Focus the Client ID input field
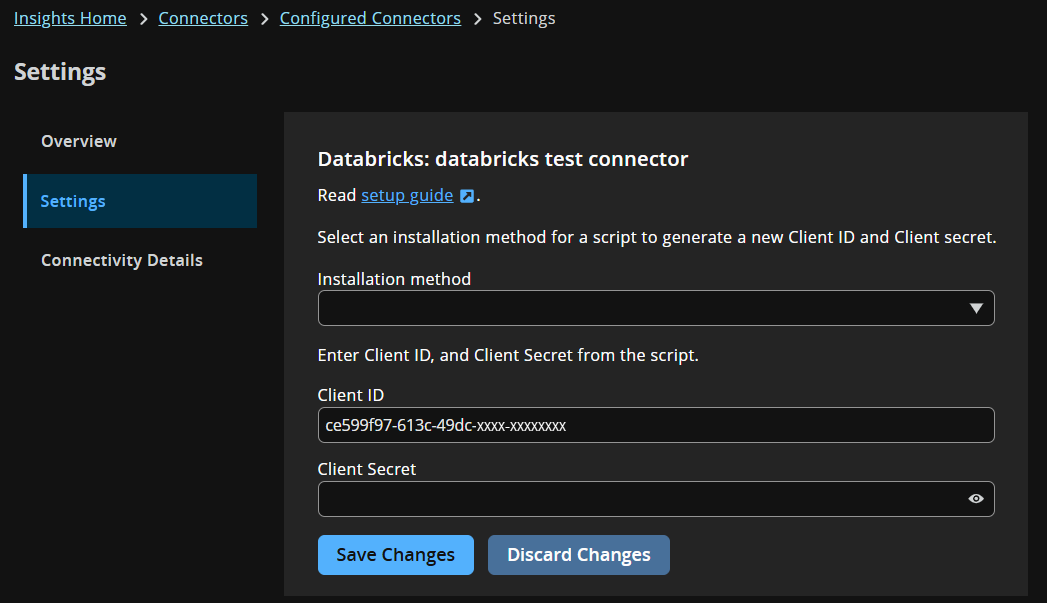The width and height of the screenshot is (1047, 603). tap(656, 425)
